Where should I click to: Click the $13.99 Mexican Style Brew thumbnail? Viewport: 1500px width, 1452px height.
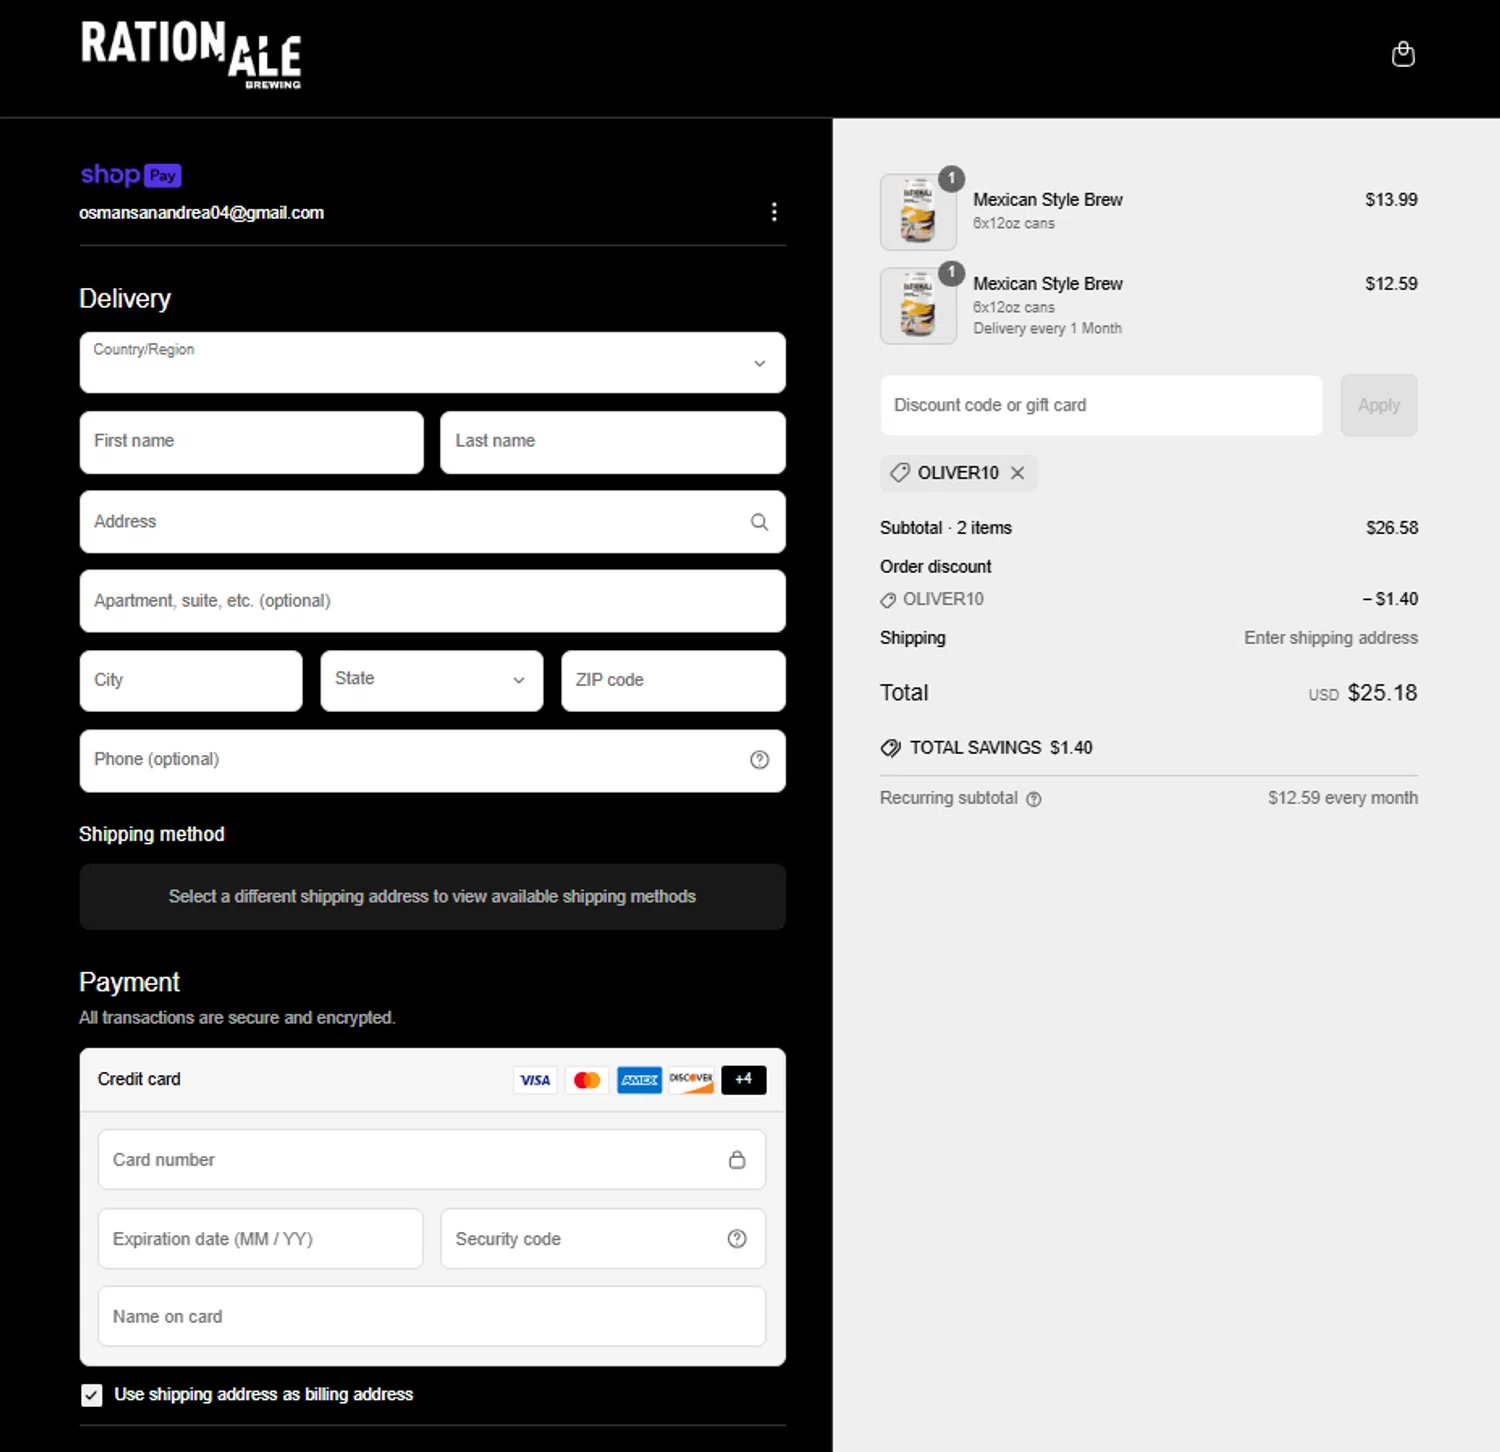(918, 212)
